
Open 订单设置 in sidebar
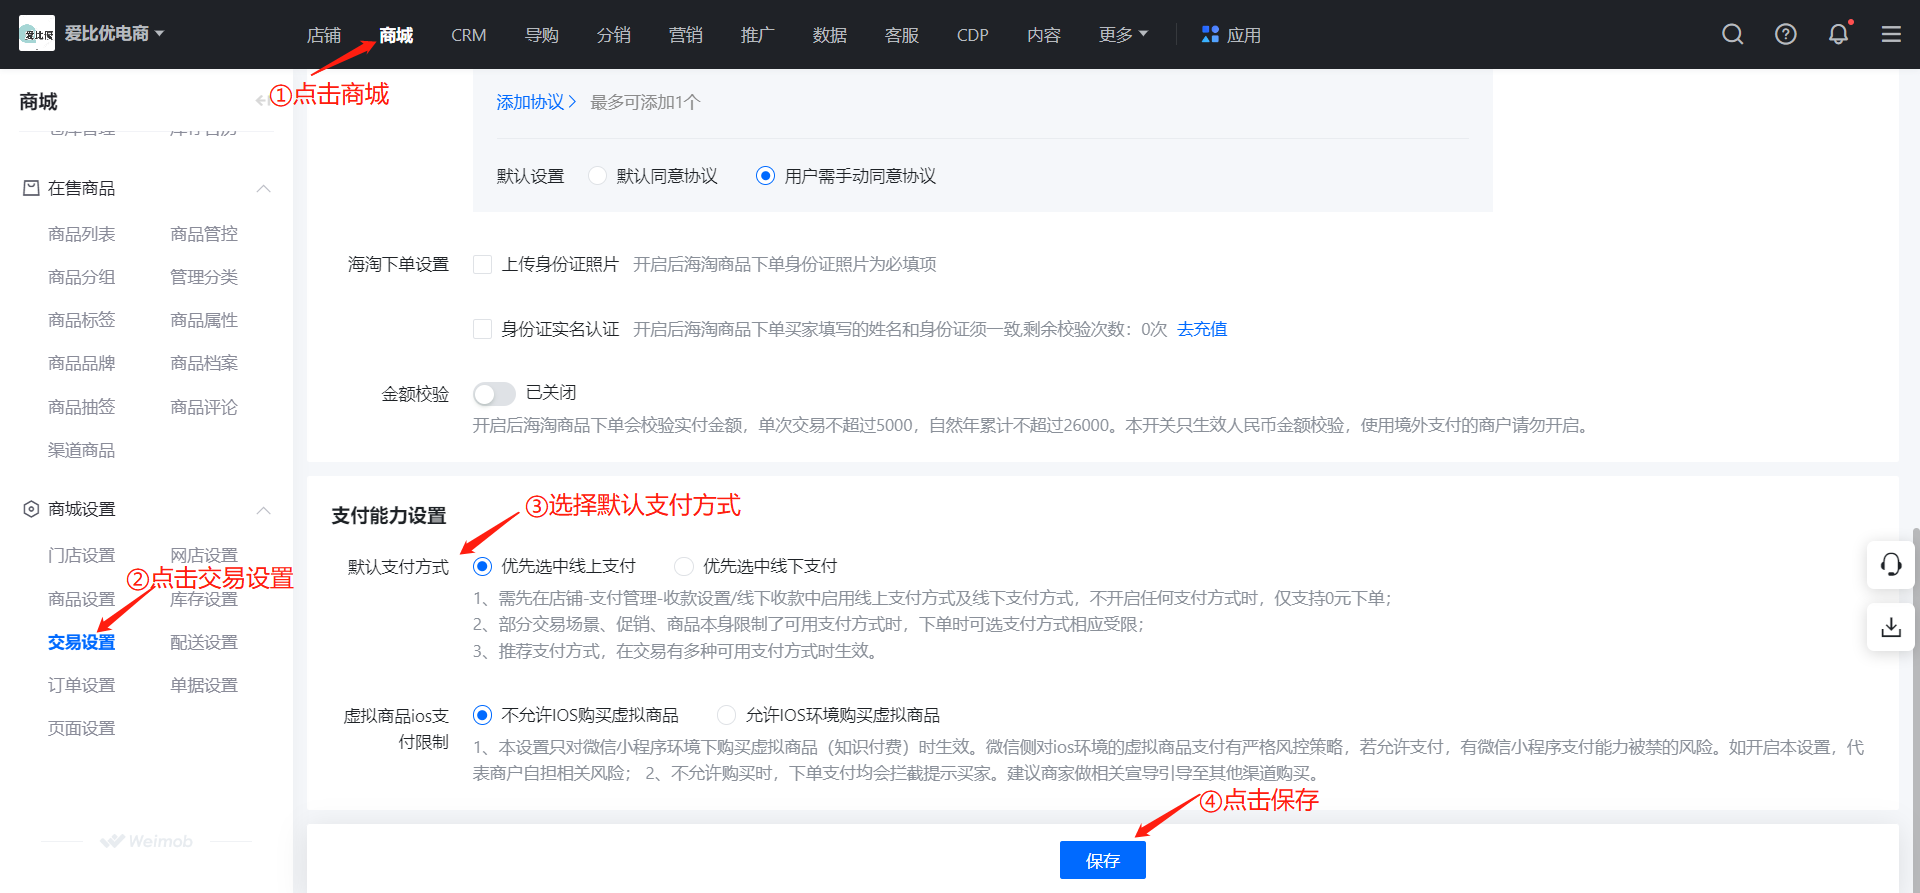(82, 685)
